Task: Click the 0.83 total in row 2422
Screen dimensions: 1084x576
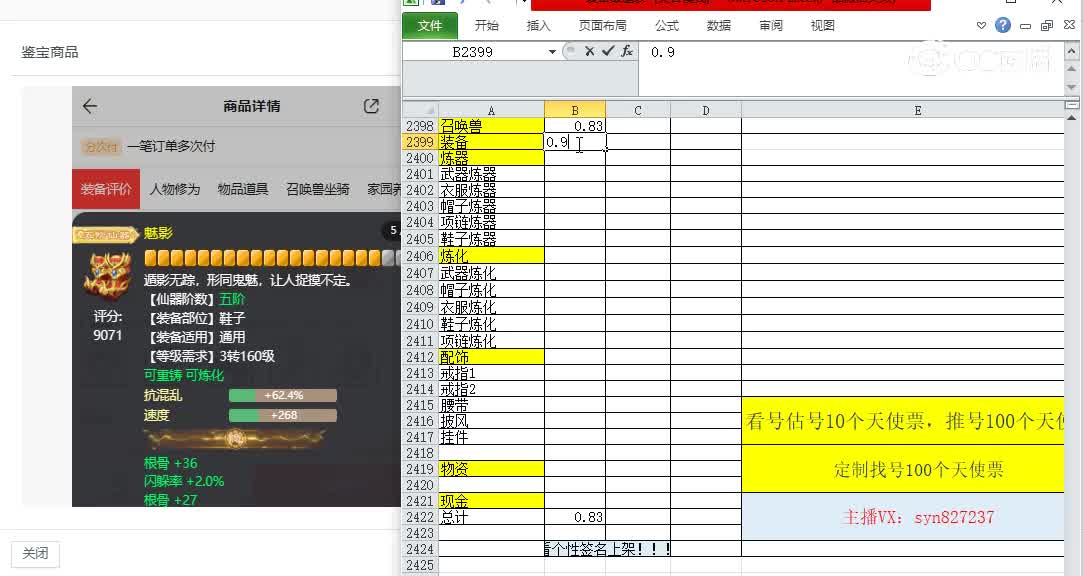Action: point(574,517)
